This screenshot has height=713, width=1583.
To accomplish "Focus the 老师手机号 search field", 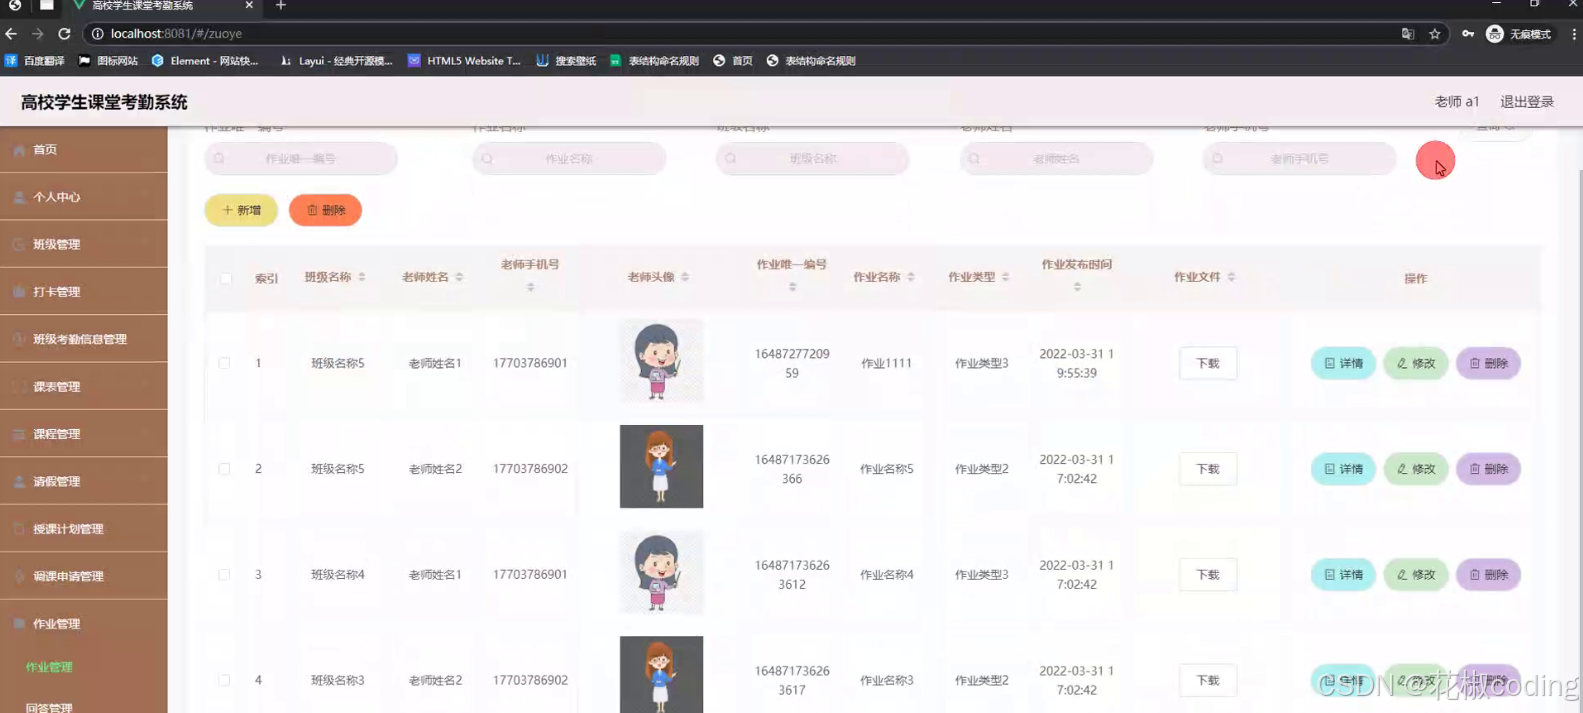I will click(1299, 159).
